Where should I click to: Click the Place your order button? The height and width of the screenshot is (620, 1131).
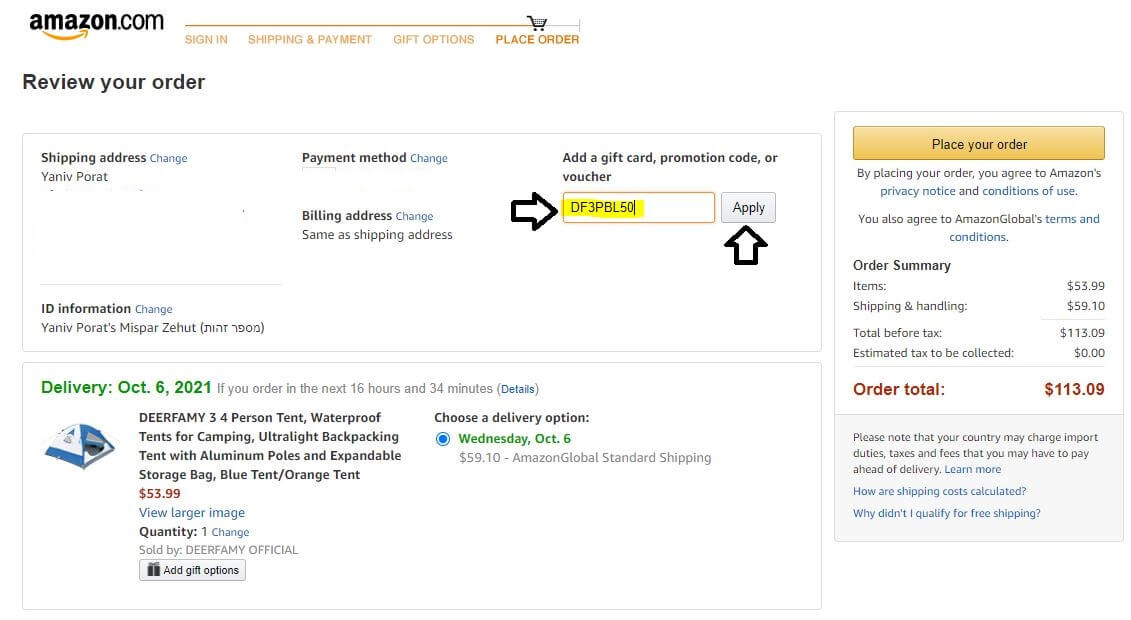click(978, 144)
